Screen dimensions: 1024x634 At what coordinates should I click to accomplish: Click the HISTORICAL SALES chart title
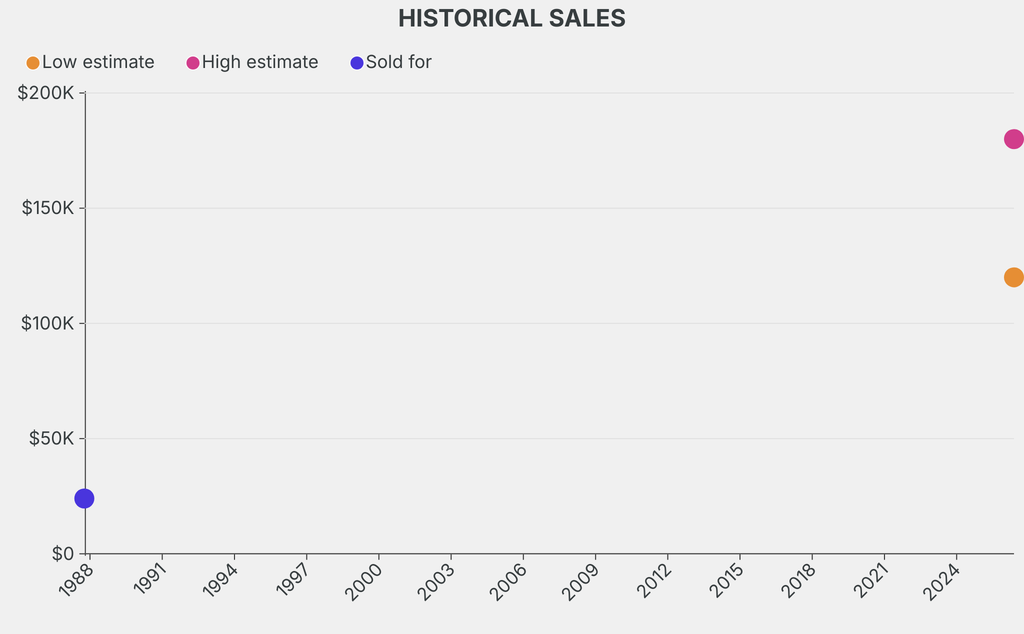coord(512,18)
